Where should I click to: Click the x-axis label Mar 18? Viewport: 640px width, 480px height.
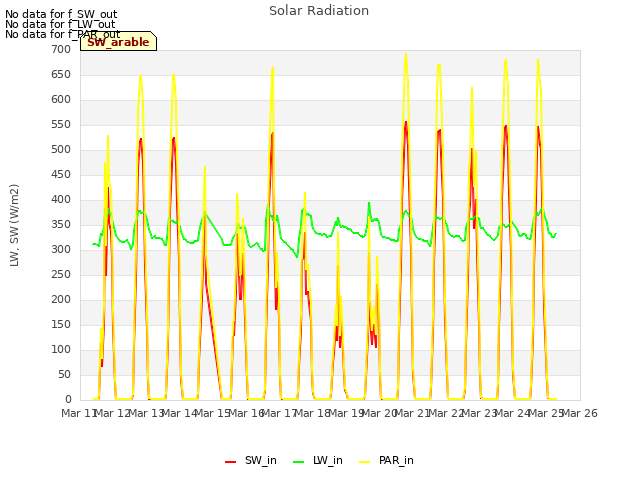click(312, 413)
